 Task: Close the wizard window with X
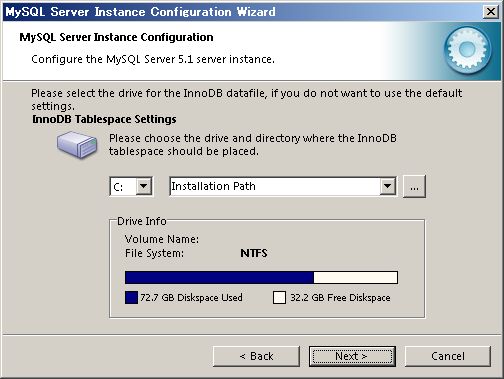point(490,12)
